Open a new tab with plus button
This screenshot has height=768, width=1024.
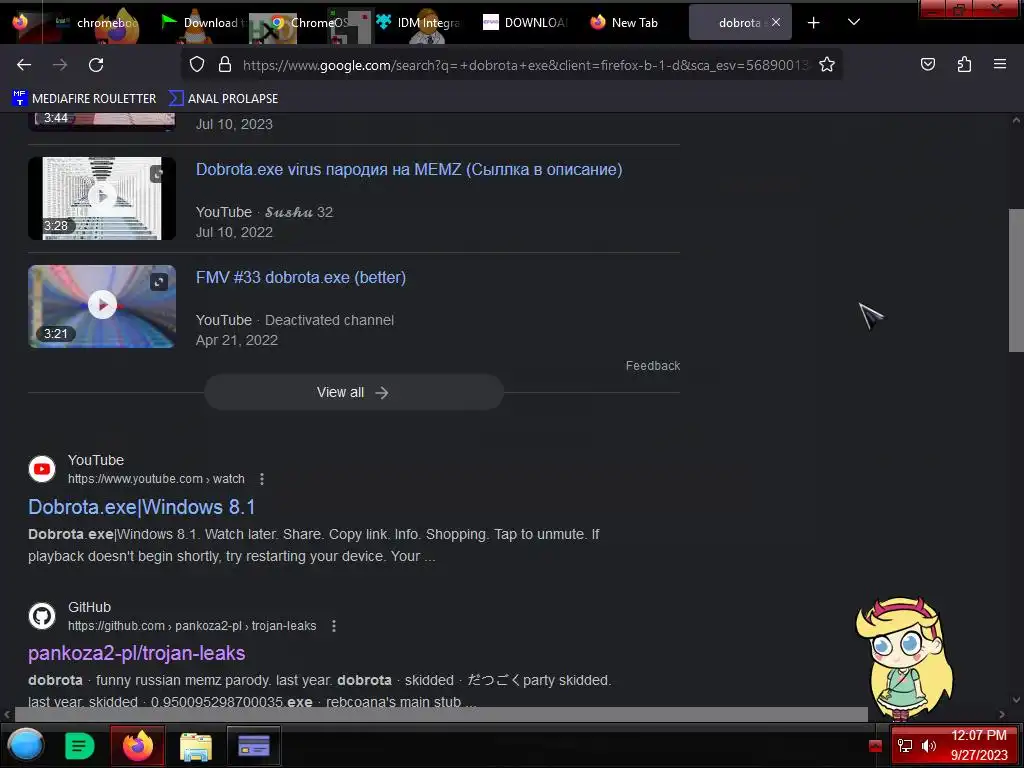click(x=813, y=23)
